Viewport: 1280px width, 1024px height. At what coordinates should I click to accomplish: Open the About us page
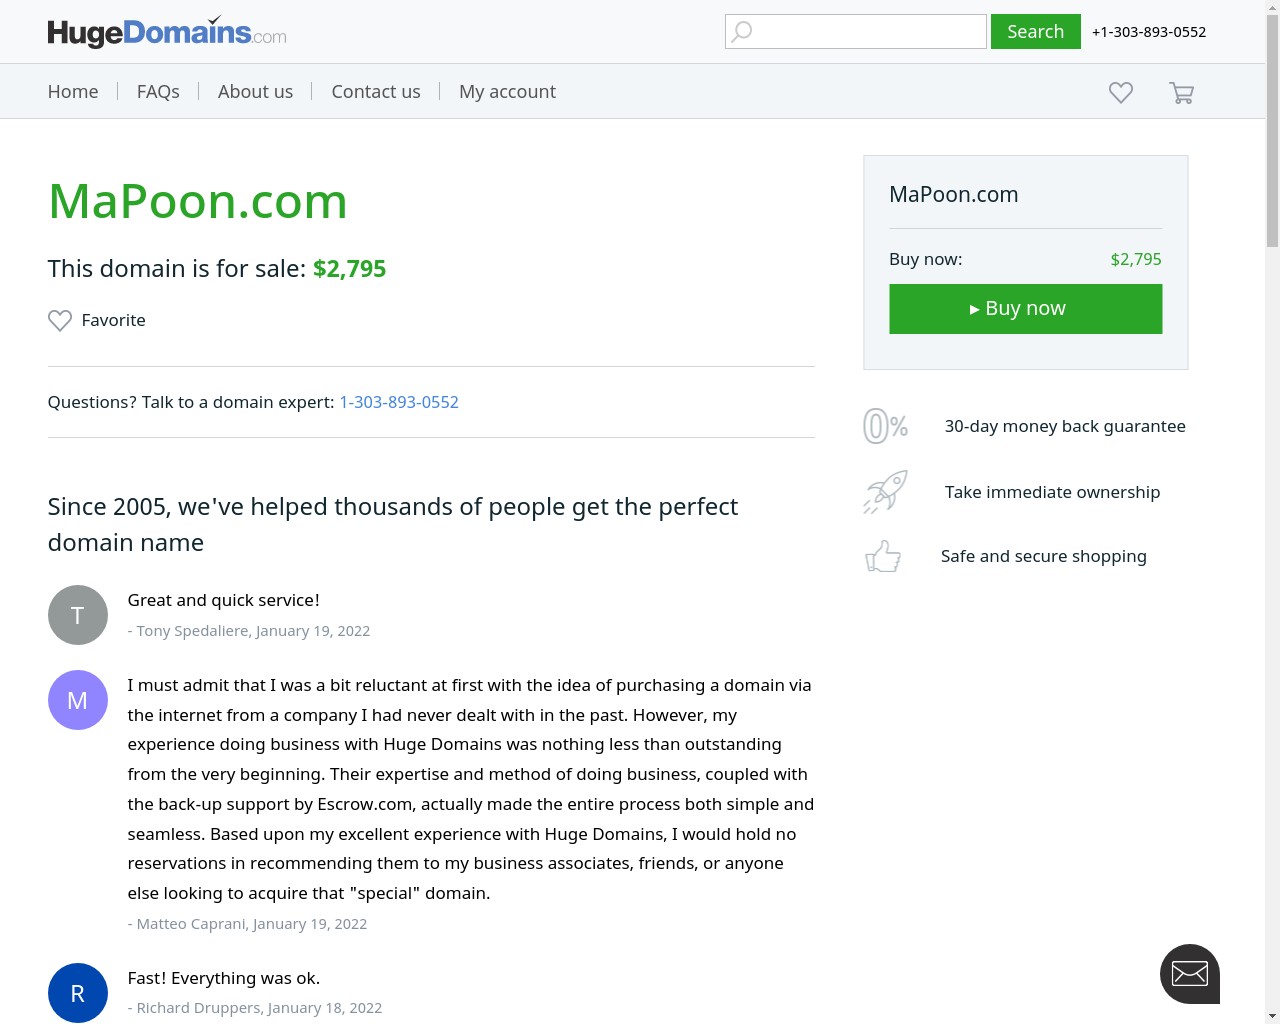255,92
